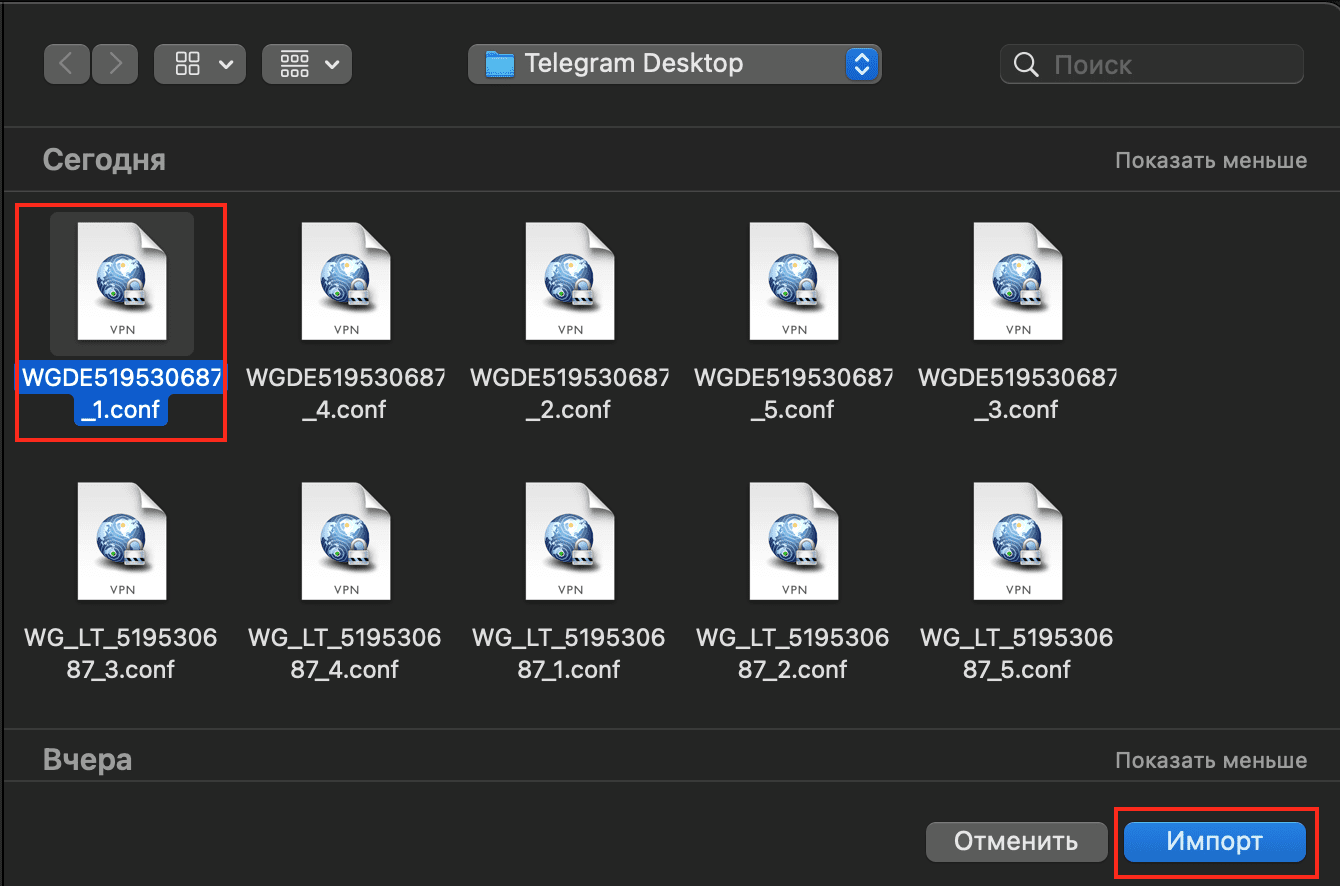The width and height of the screenshot is (1340, 886).
Task: Go forward with the right arrow button
Action: [x=115, y=65]
